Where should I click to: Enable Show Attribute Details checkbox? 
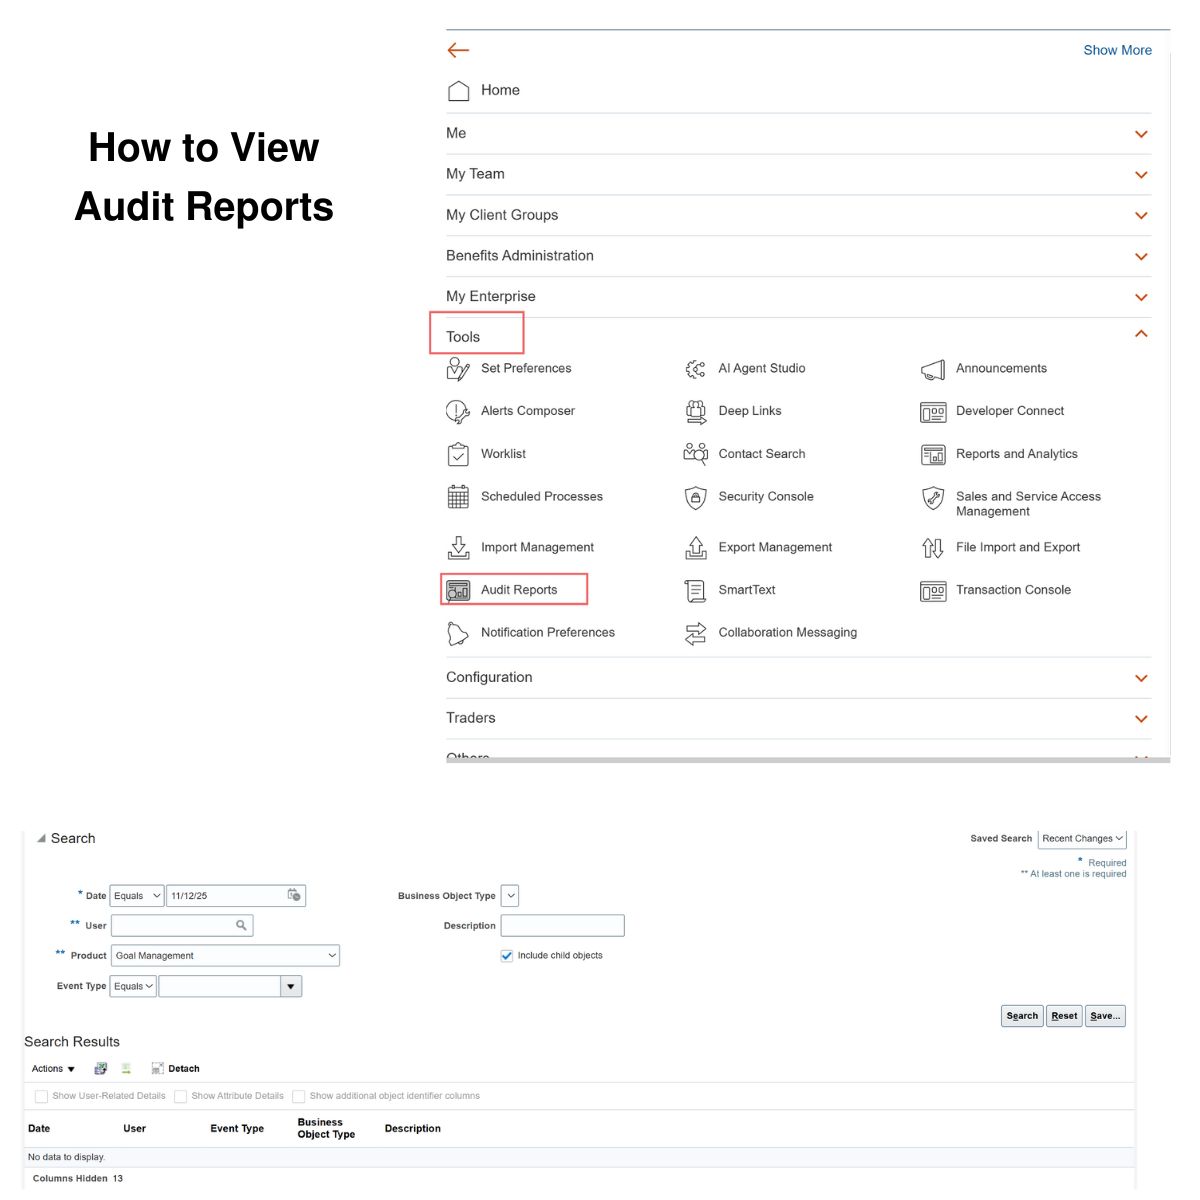[181, 1096]
